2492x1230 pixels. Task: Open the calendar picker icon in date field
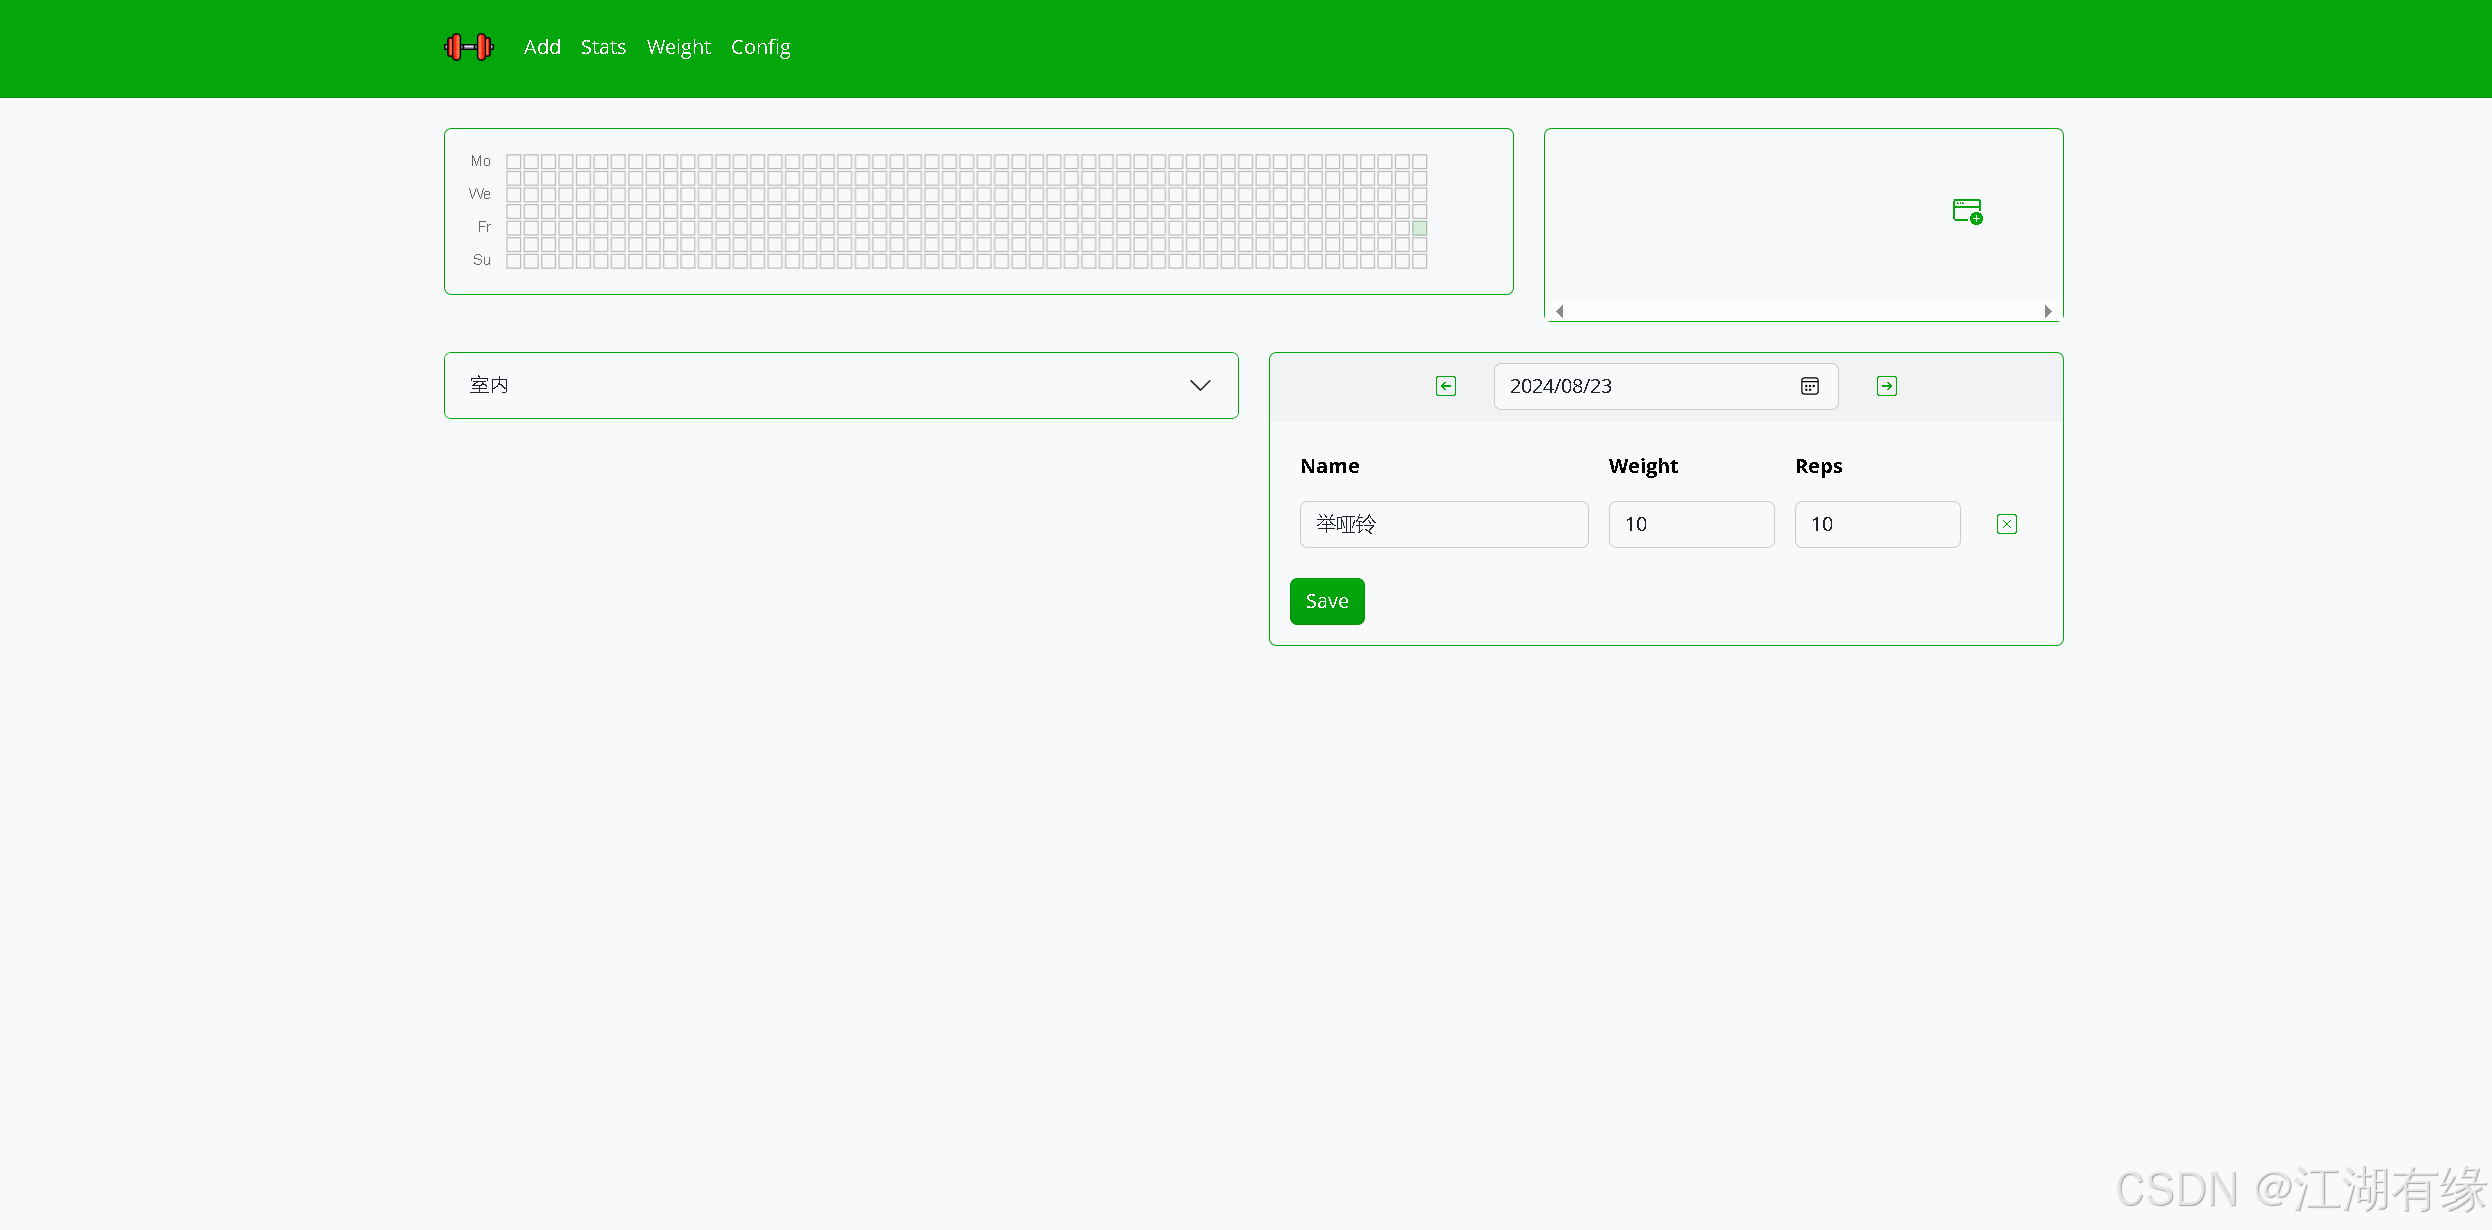pyautogui.click(x=1810, y=386)
